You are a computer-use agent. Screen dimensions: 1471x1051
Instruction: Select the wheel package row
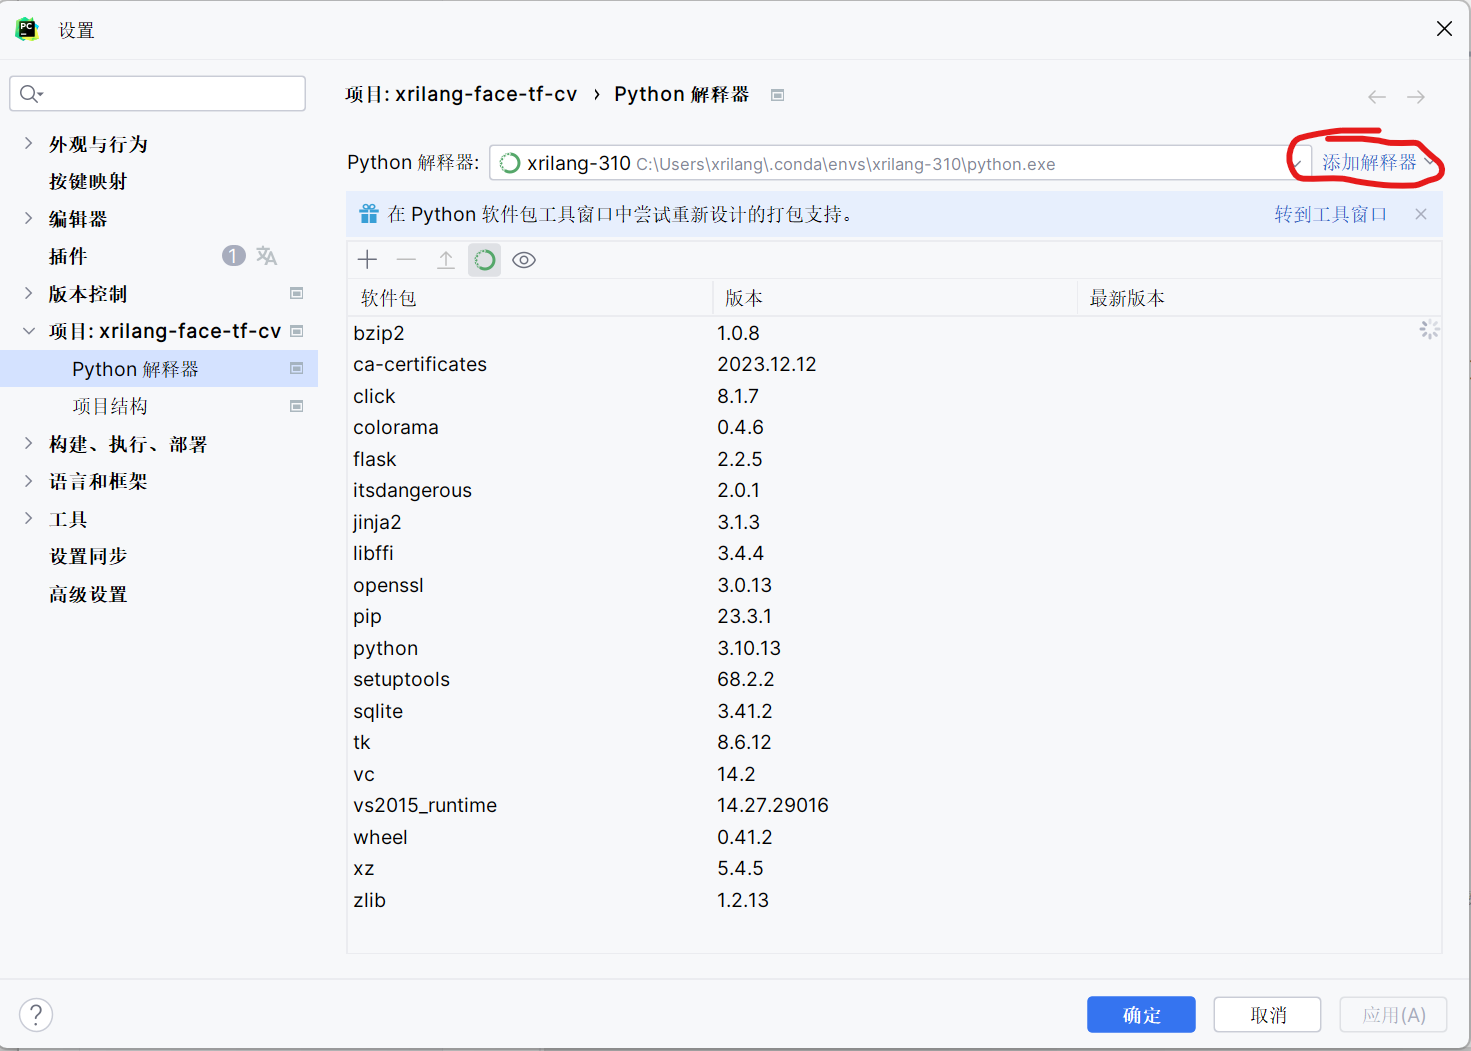pyautogui.click(x=894, y=837)
